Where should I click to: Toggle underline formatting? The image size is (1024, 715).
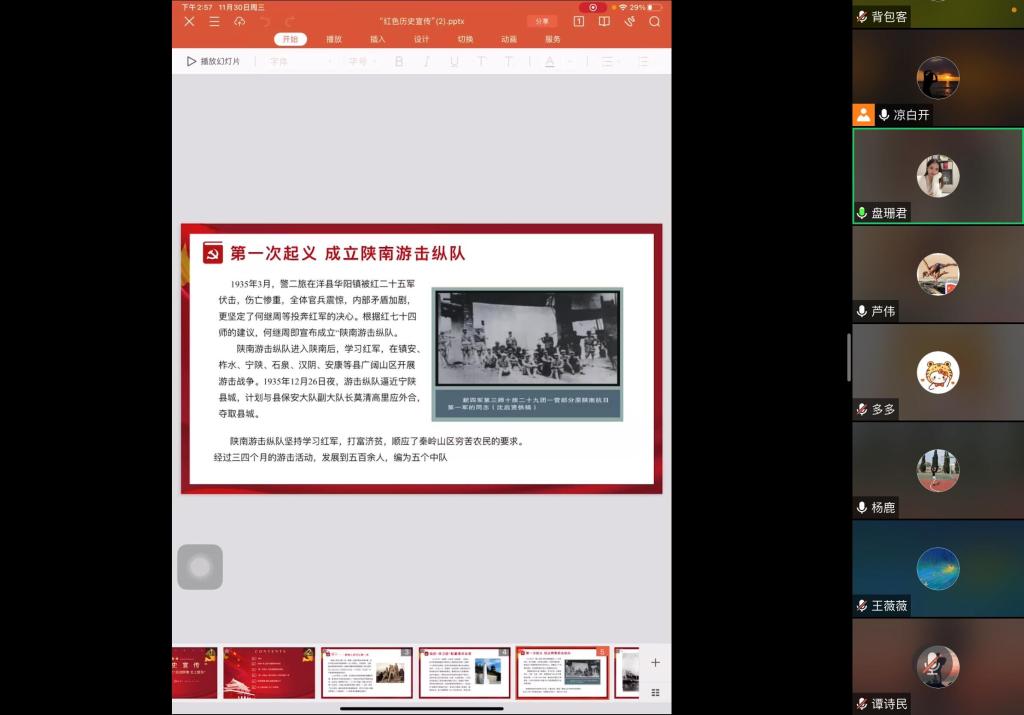[x=454, y=61]
